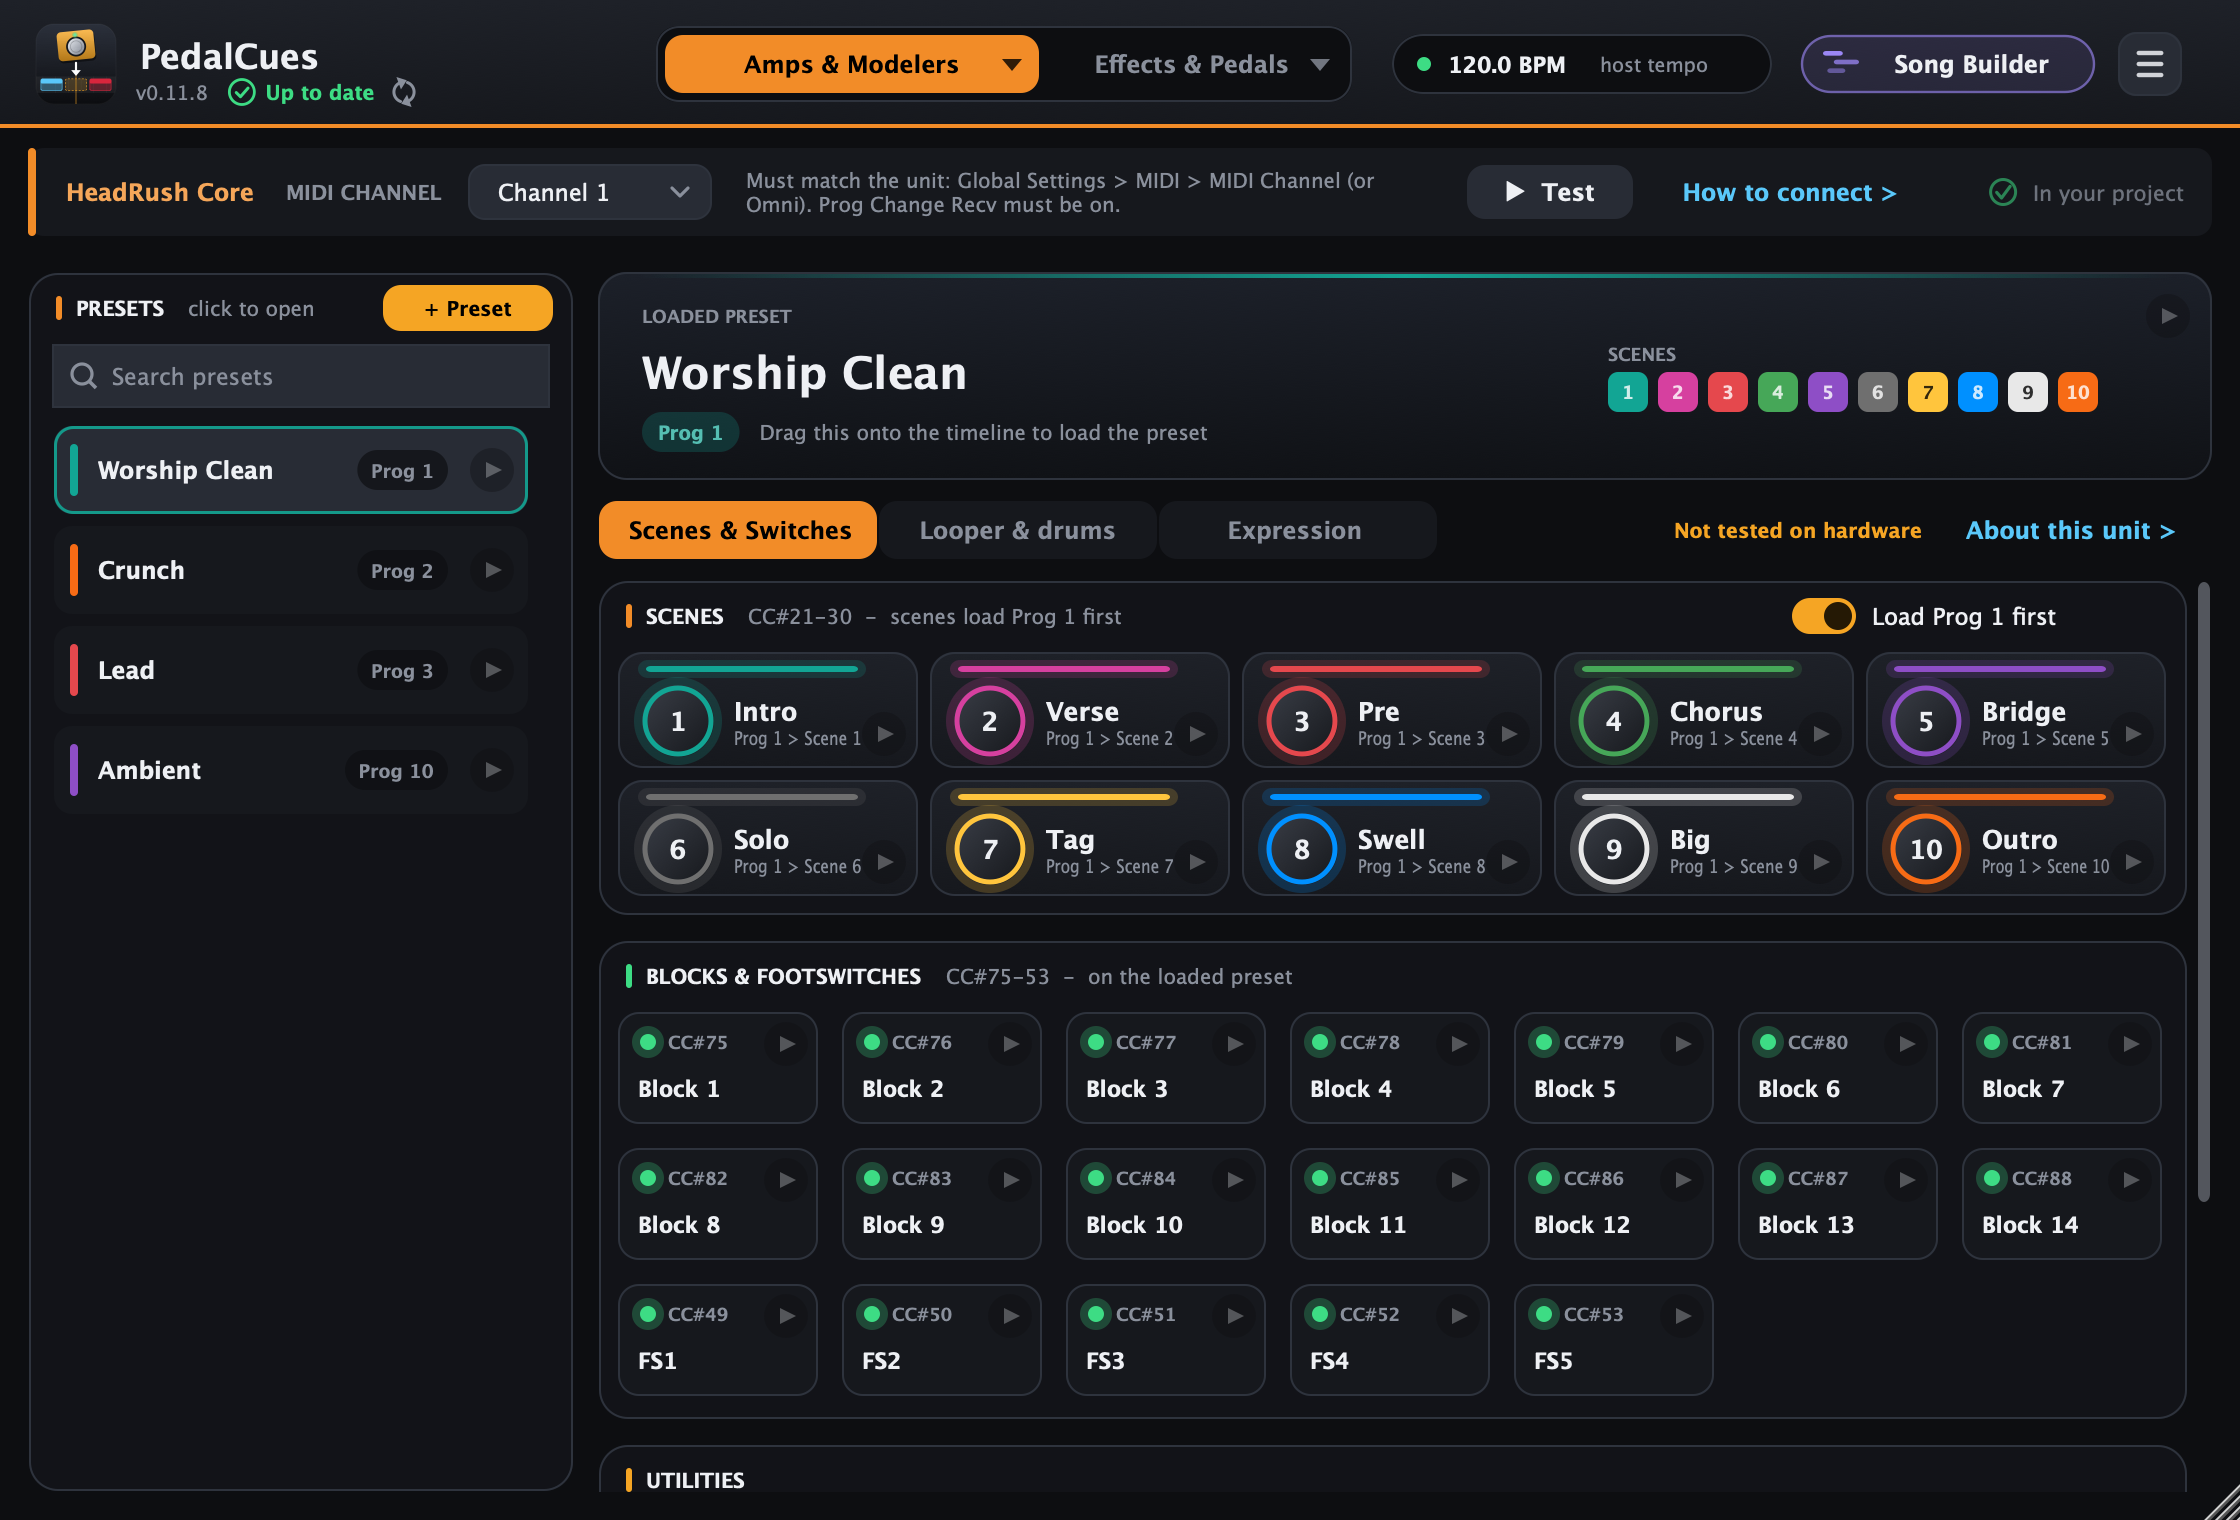Play the Crunch preset arrow
The width and height of the screenshot is (2240, 1520).
[x=492, y=570]
